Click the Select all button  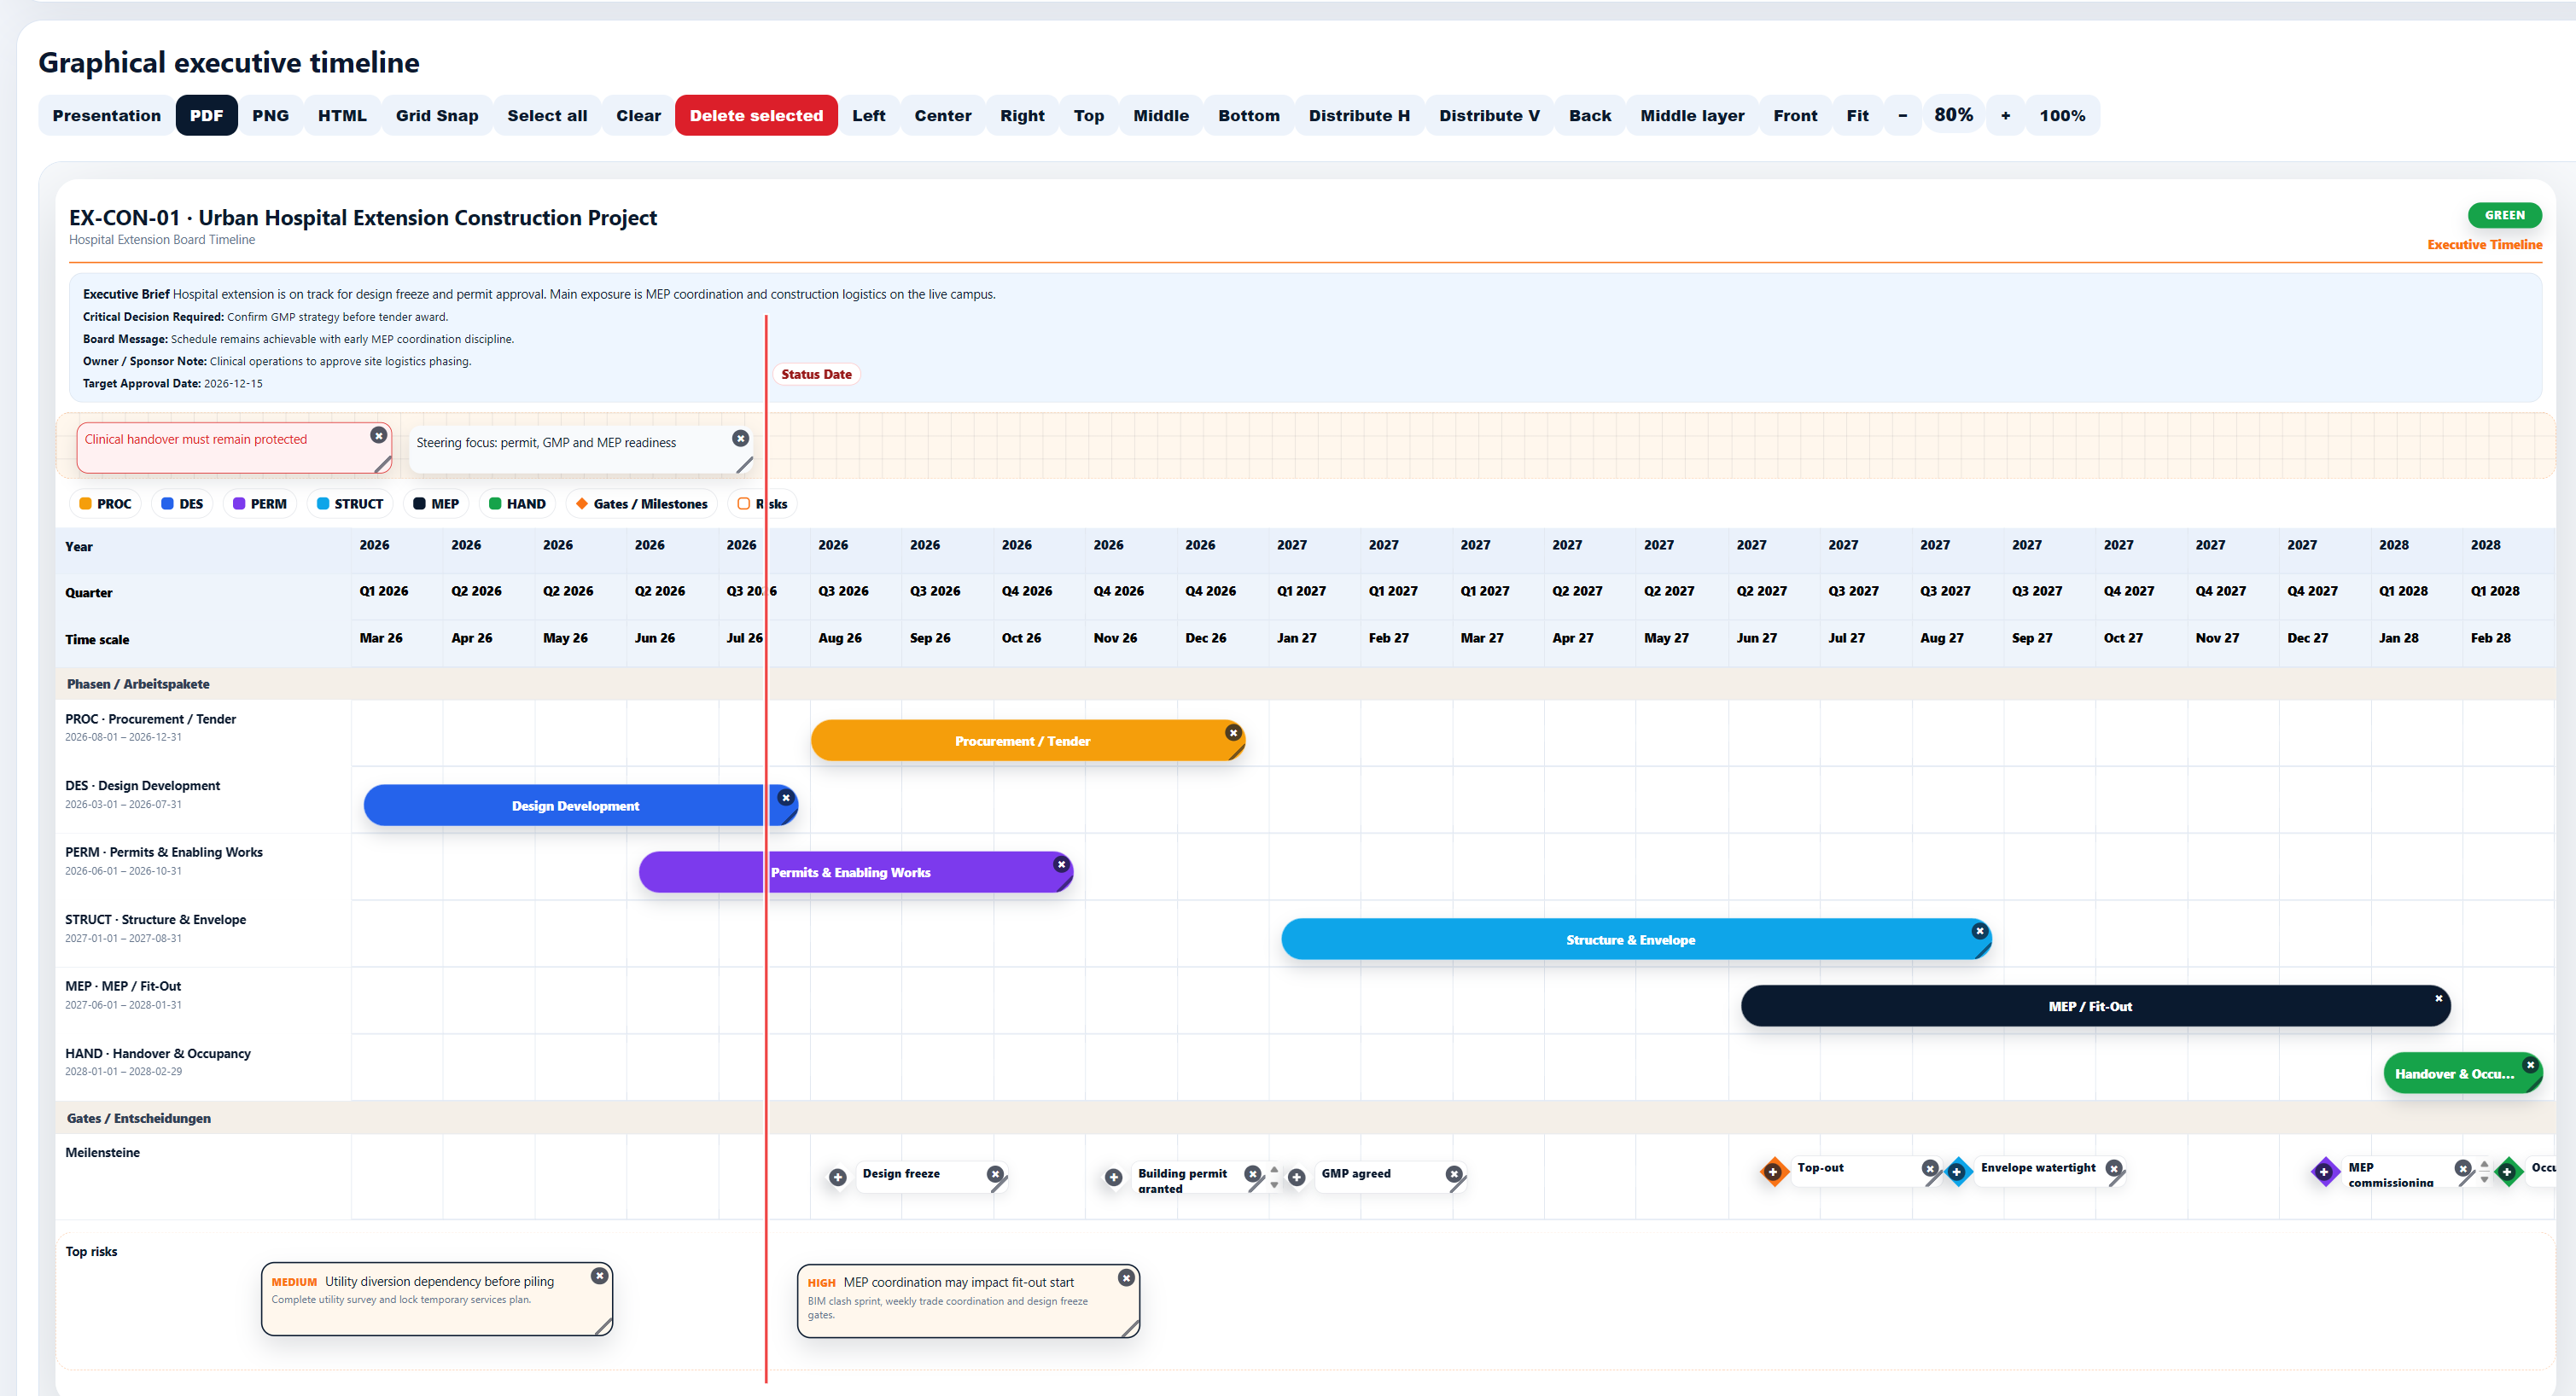point(547,116)
